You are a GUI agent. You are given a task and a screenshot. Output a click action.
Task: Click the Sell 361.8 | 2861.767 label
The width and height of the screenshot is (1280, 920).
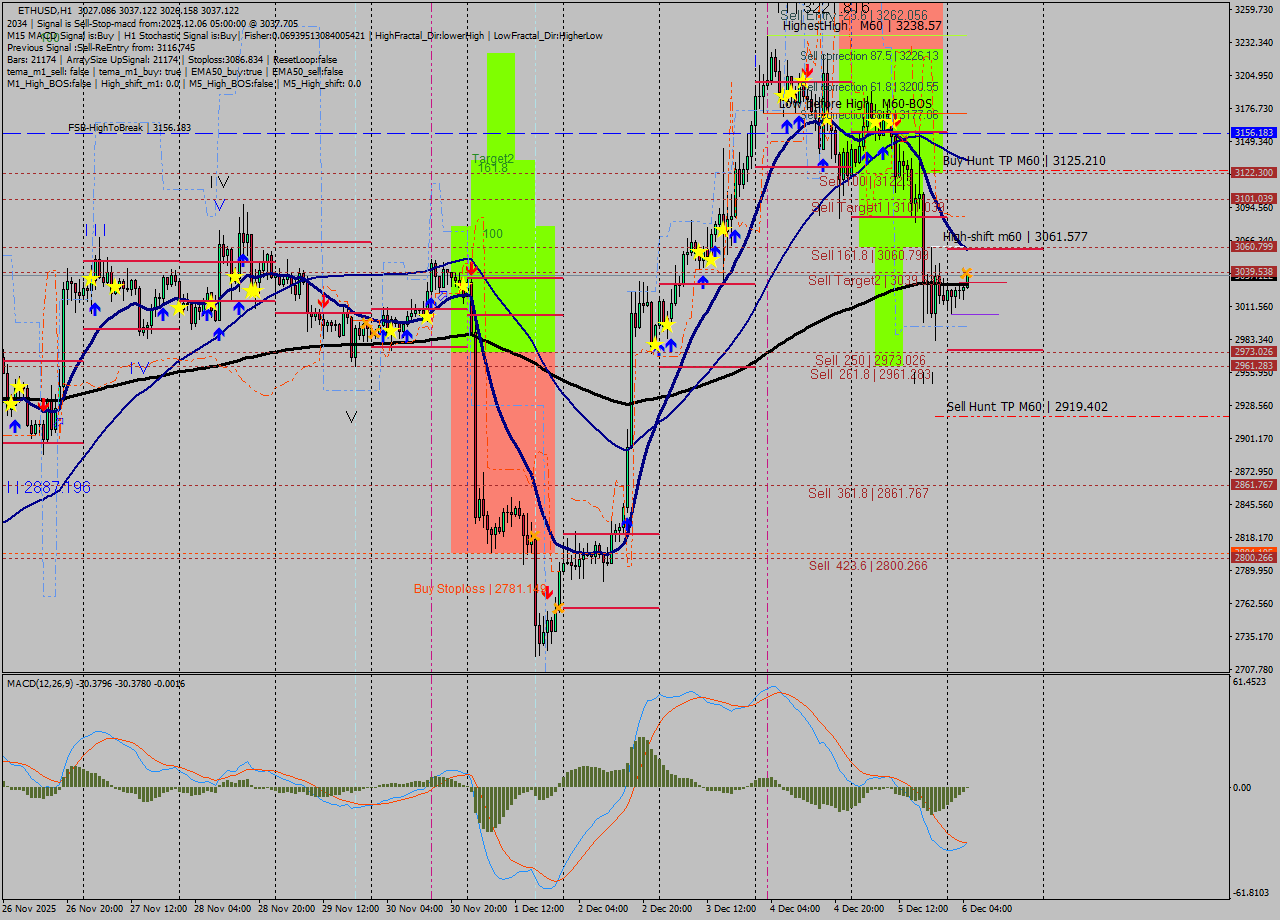click(x=868, y=493)
